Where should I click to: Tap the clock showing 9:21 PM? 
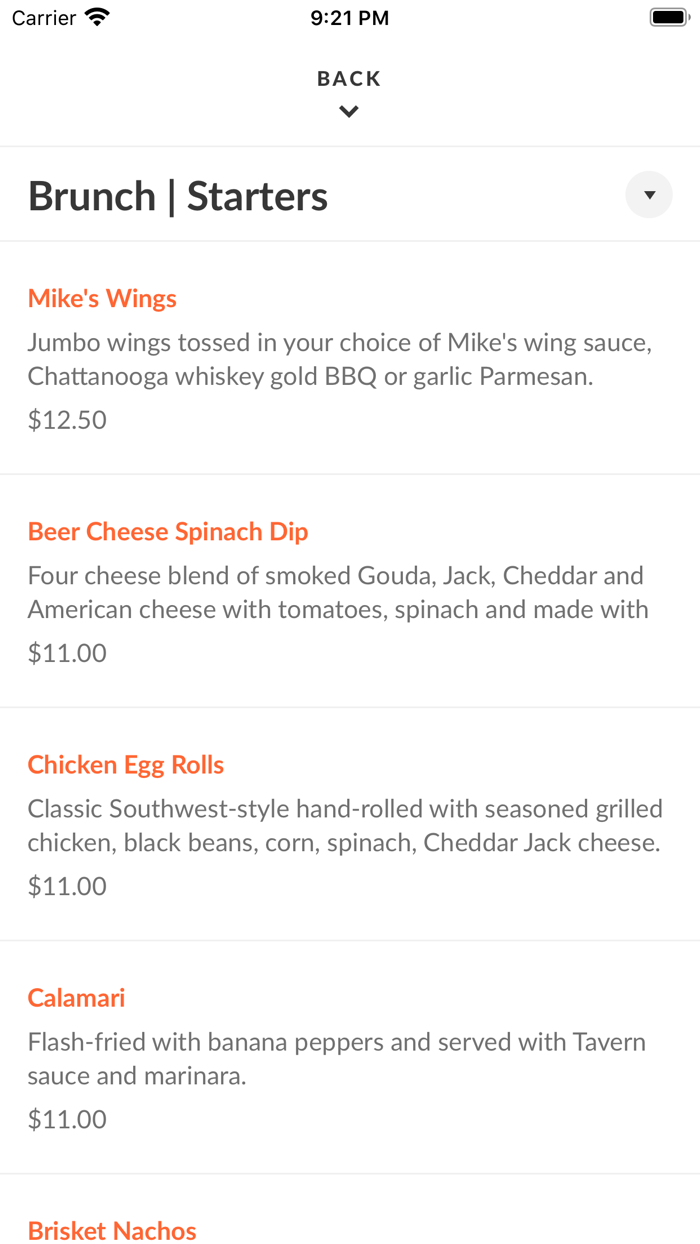click(349, 17)
